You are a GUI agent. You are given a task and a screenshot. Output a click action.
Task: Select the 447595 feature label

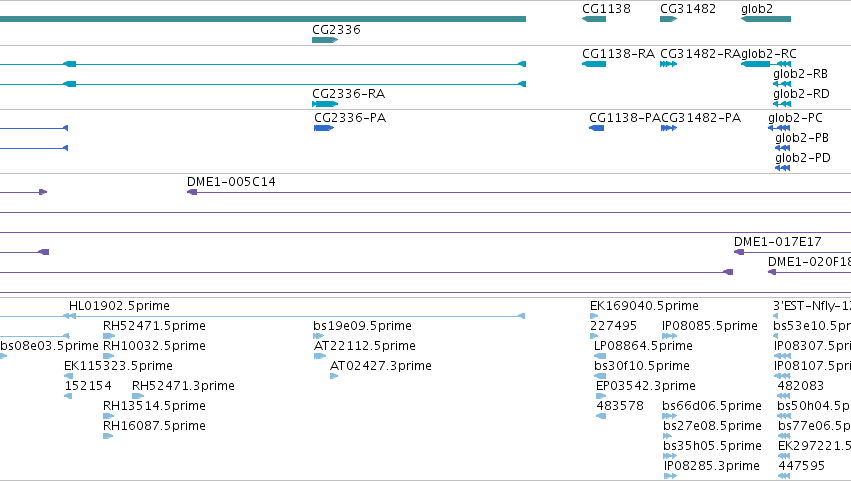pyautogui.click(x=802, y=466)
